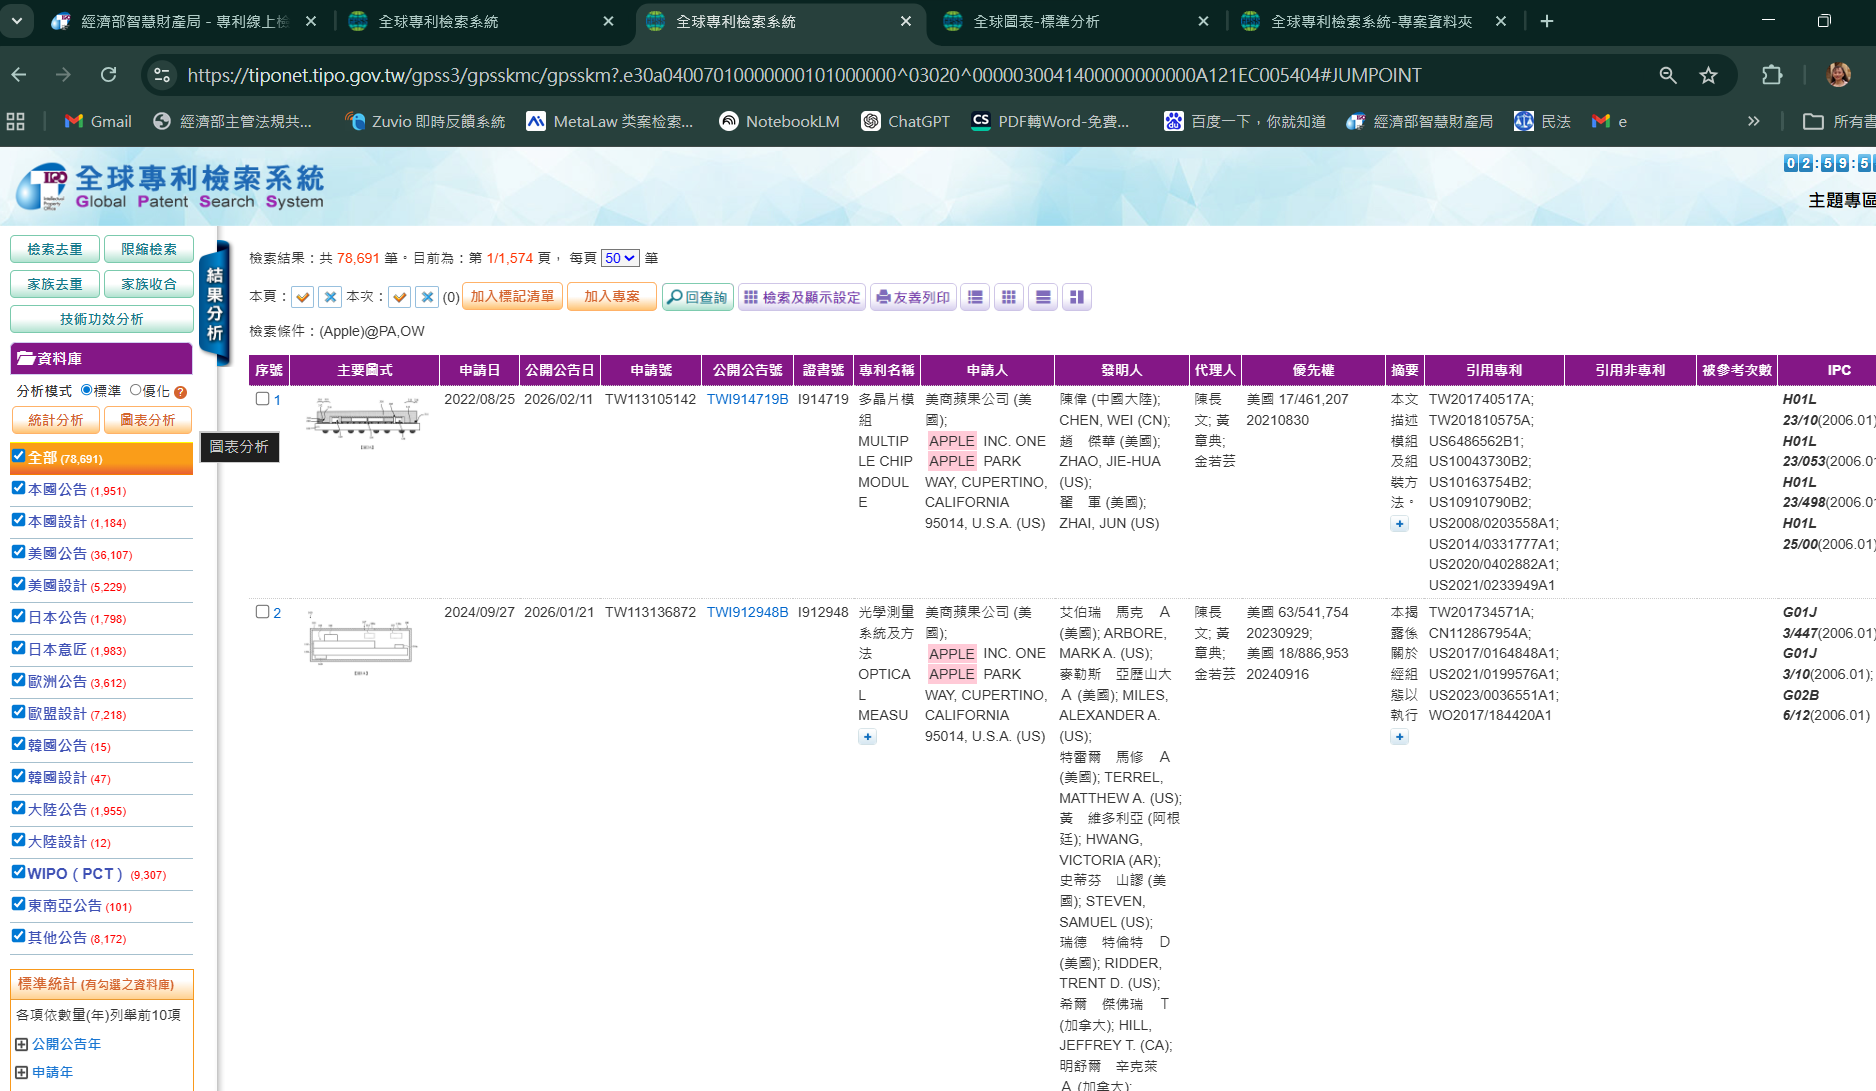Screen dimensions: 1876x1091
Task: Click 加入標記清單 button
Action: click(512, 297)
